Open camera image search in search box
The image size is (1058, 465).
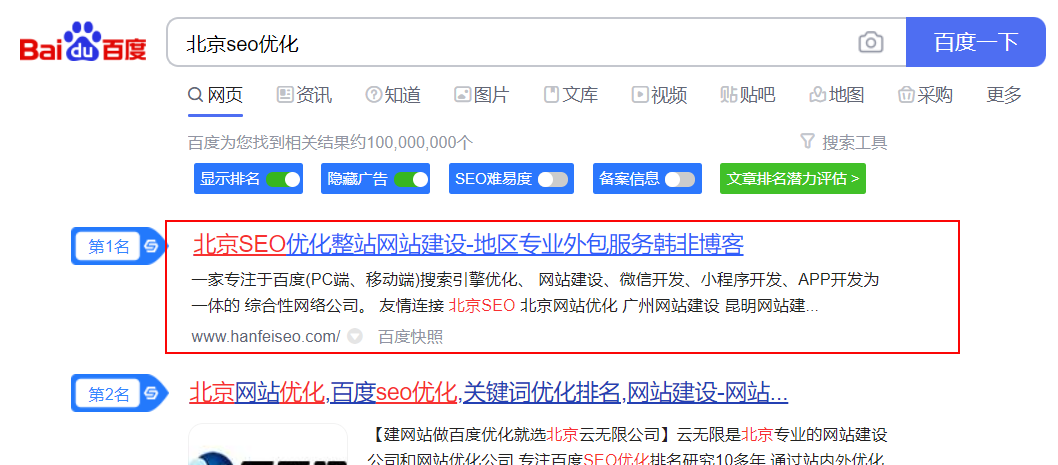coord(870,43)
